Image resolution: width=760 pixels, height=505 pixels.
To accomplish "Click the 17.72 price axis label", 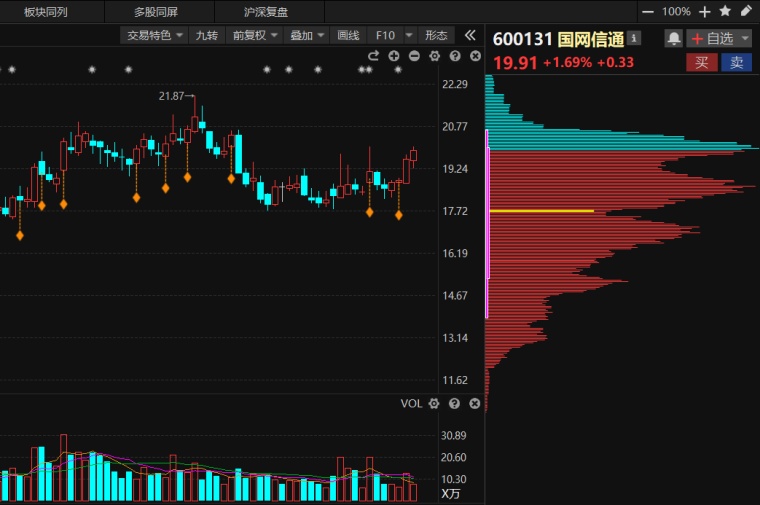I will tap(455, 211).
